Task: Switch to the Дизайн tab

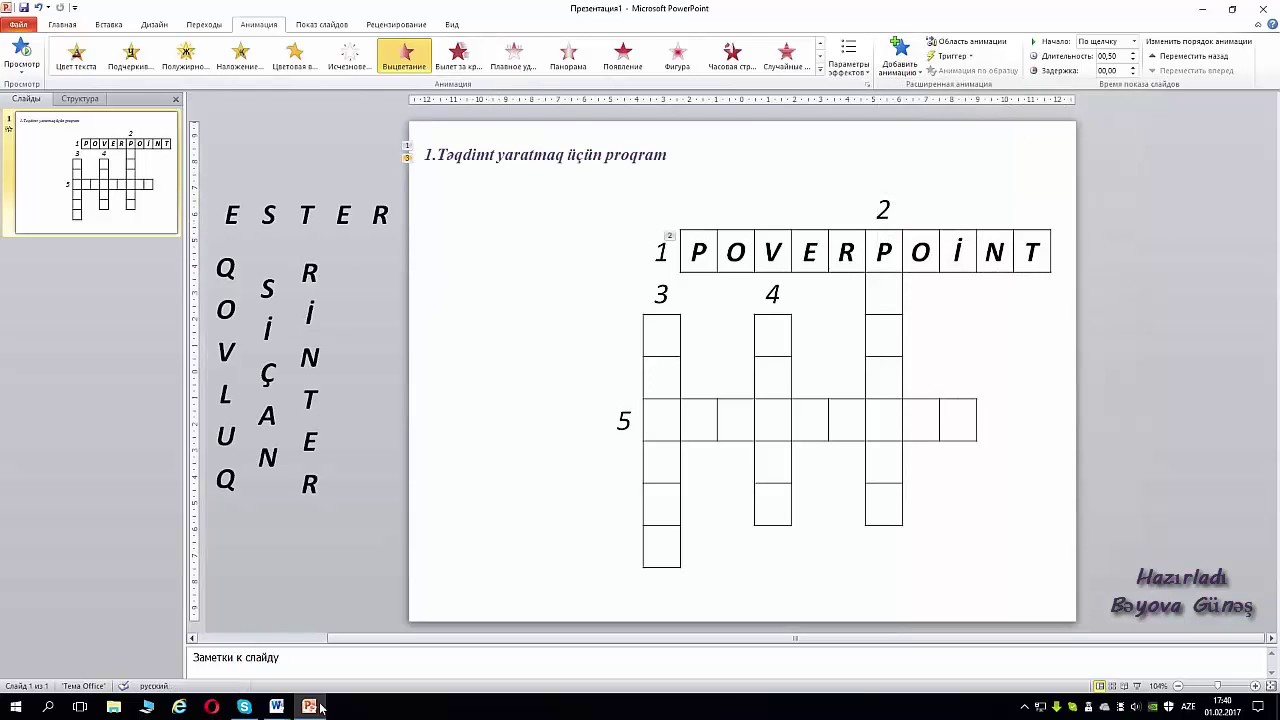Action: tap(154, 24)
